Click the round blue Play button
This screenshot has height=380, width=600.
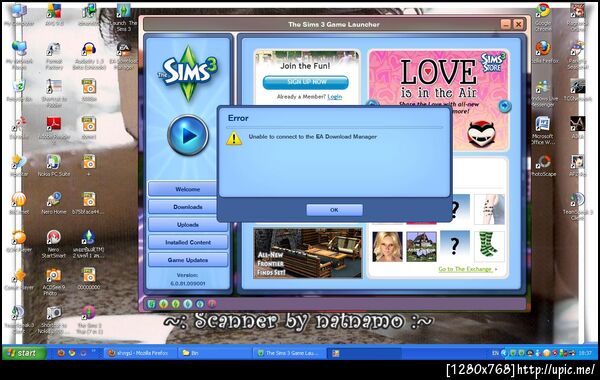(x=188, y=135)
